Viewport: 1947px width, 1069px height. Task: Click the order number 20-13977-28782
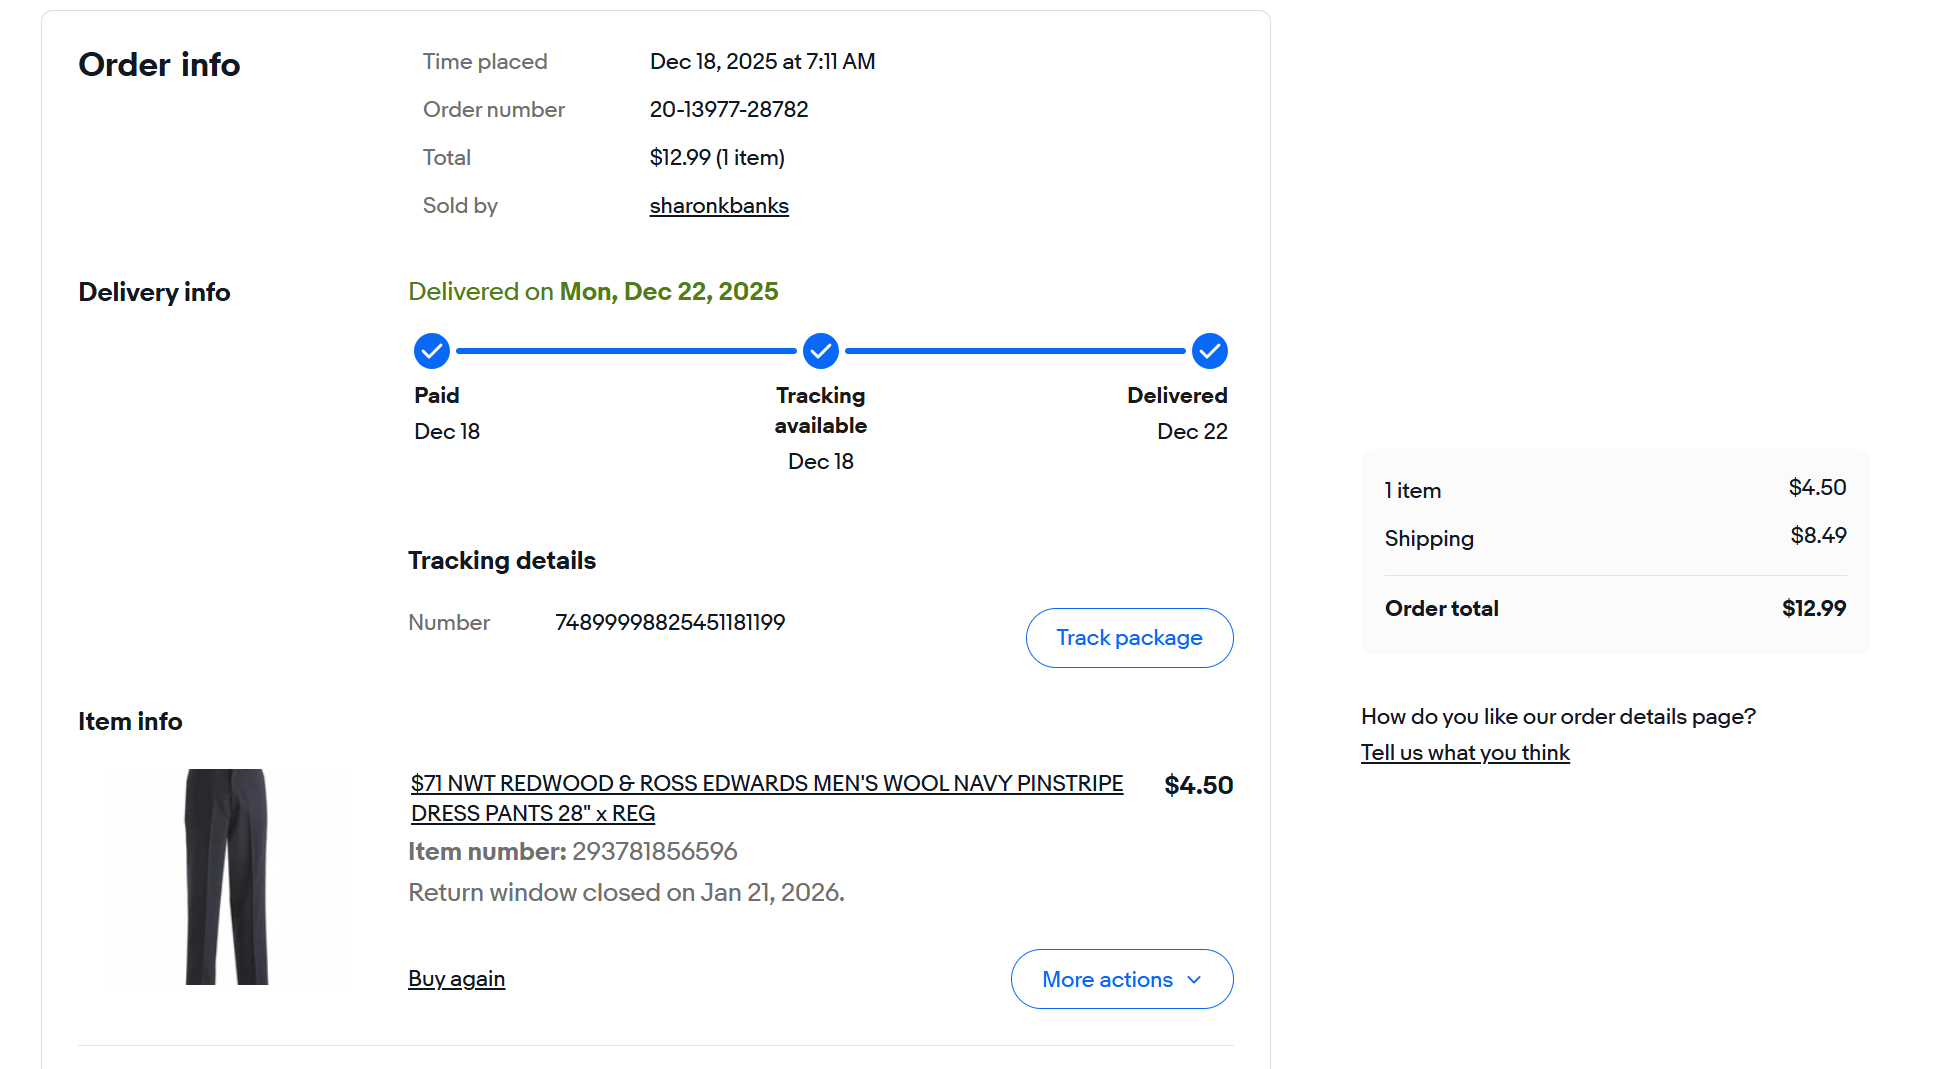point(729,110)
